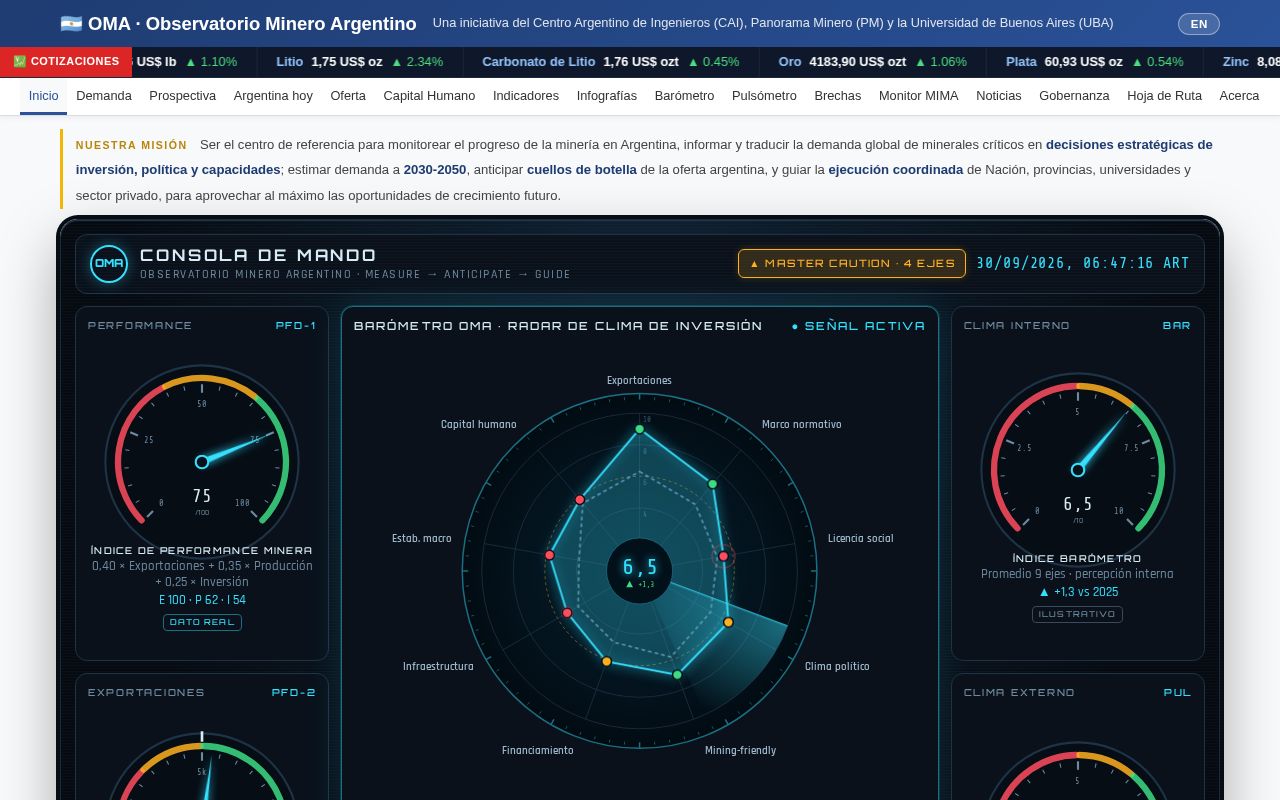Image resolution: width=1280 pixels, height=800 pixels.
Task: Select the Infraestructura radar point
Action: pos(567,613)
